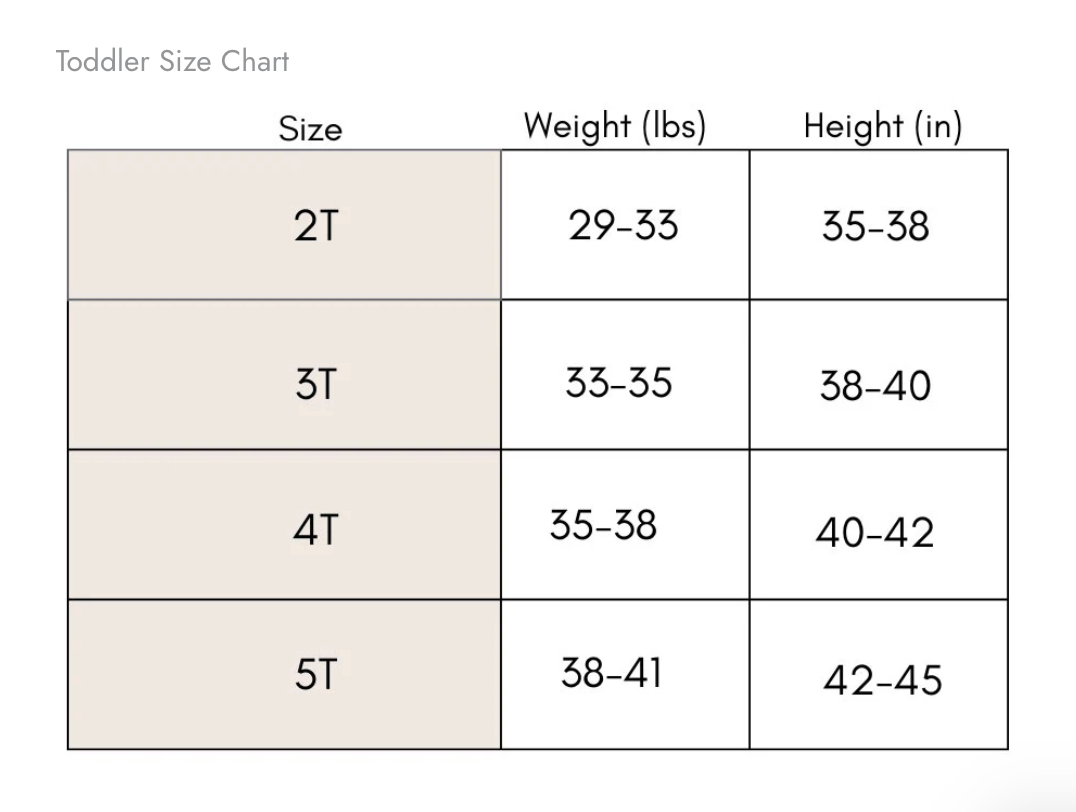Click the Toddler Size Chart title

pos(172,61)
